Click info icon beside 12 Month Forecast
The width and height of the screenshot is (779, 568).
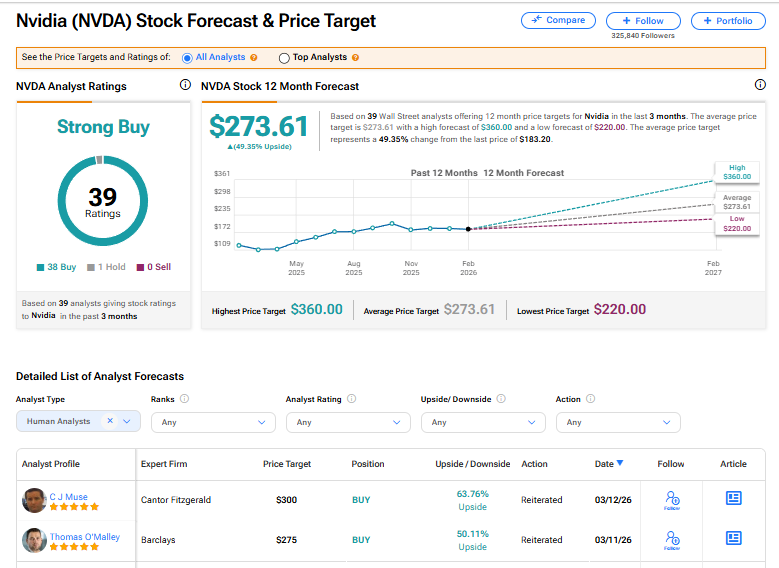click(759, 85)
